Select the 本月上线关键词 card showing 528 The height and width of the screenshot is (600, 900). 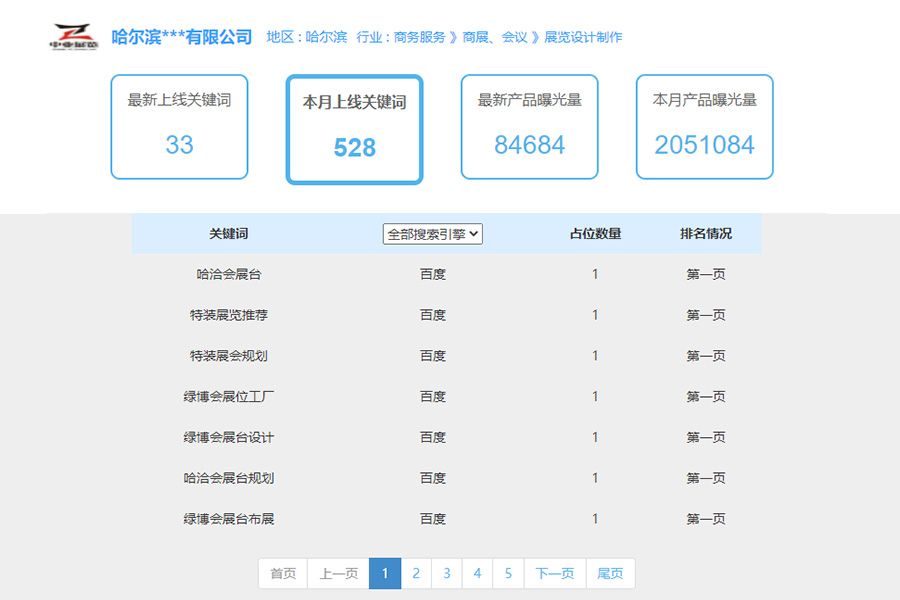pos(354,125)
